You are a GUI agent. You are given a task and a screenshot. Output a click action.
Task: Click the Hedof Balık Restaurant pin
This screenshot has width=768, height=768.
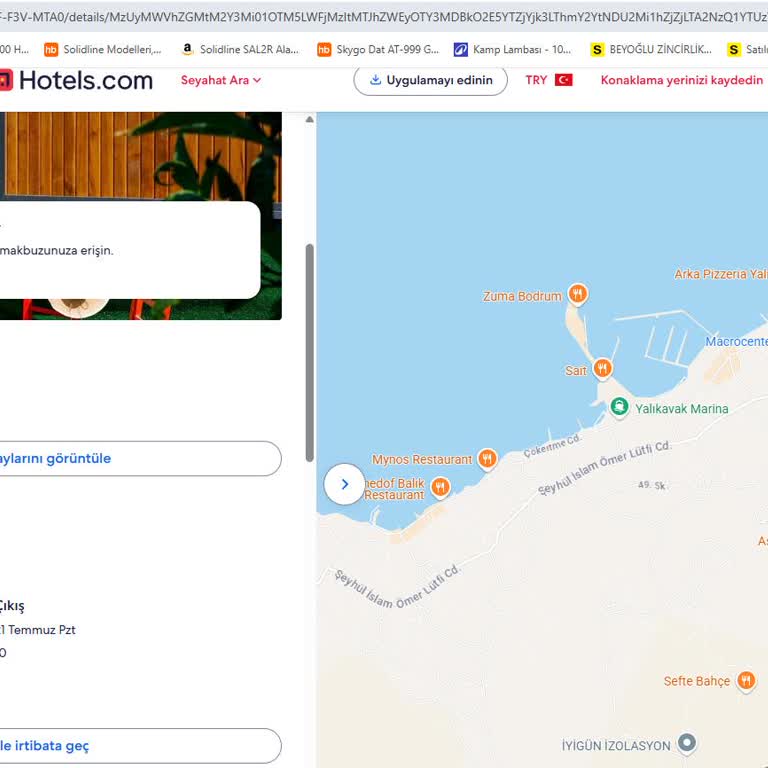pos(440,487)
